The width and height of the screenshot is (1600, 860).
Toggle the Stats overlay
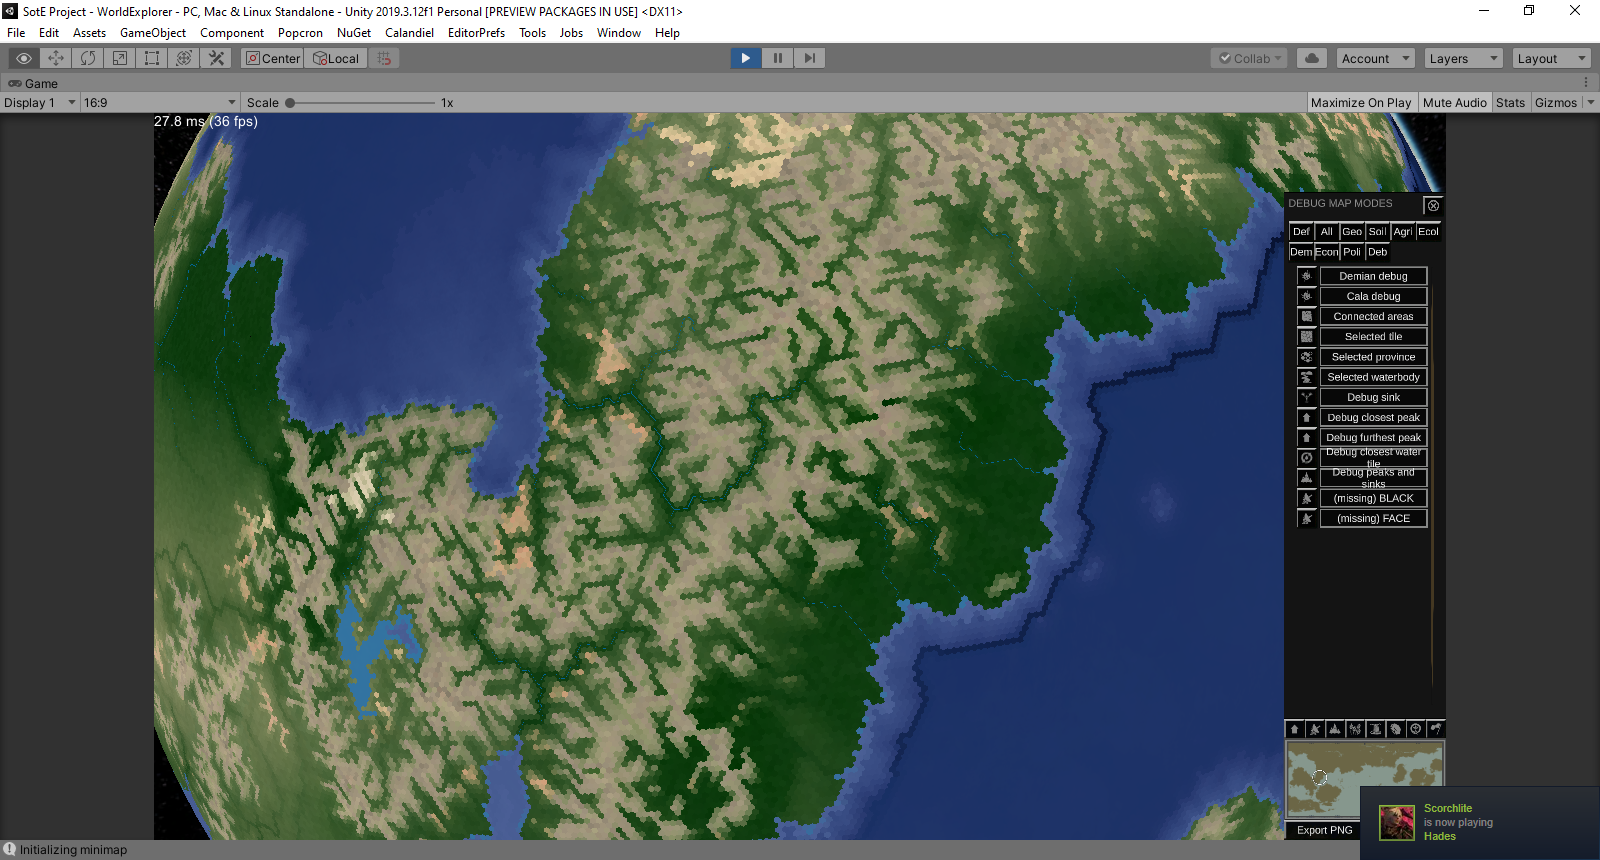[x=1510, y=102]
